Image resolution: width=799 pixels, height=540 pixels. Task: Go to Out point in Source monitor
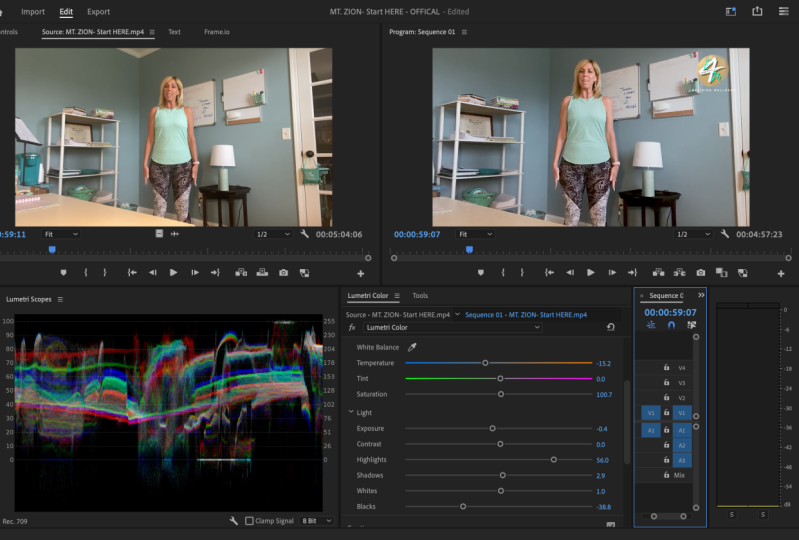[215, 273]
